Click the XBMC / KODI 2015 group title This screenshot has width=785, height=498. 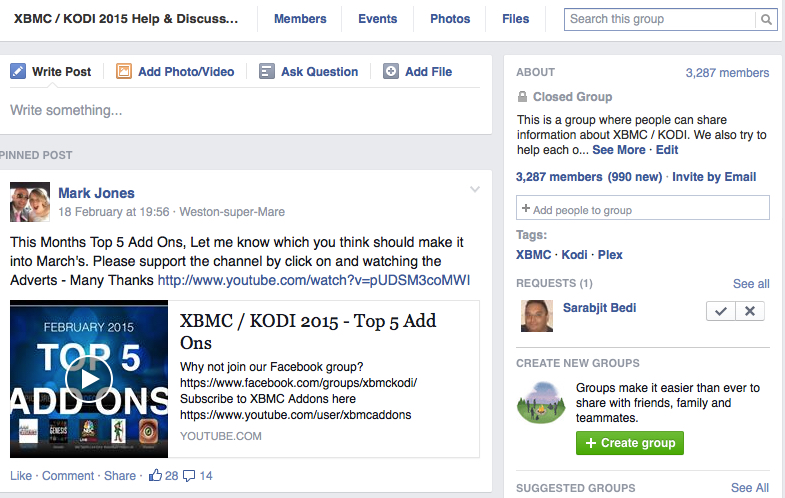pos(126,19)
